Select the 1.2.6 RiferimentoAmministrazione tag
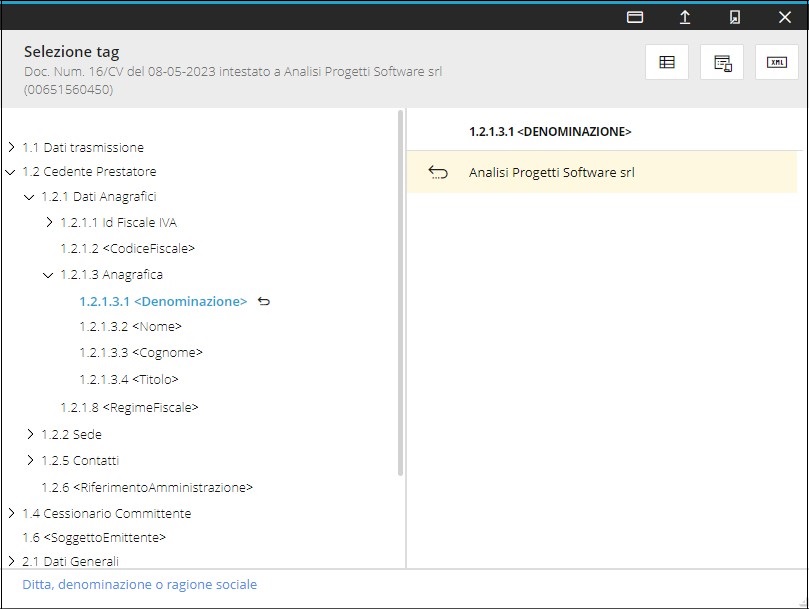 tap(146, 488)
